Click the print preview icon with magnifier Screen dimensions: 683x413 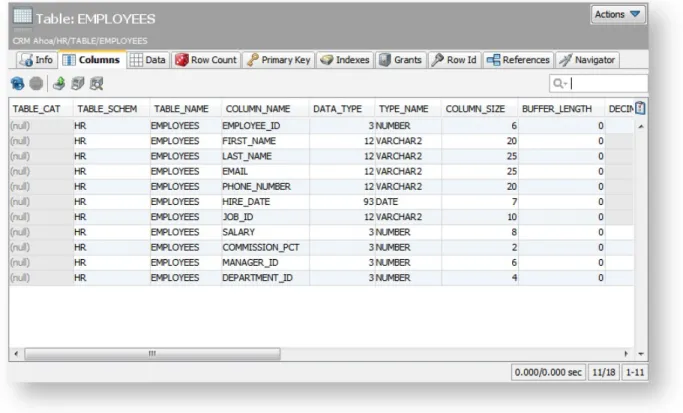pyautogui.click(x=96, y=83)
